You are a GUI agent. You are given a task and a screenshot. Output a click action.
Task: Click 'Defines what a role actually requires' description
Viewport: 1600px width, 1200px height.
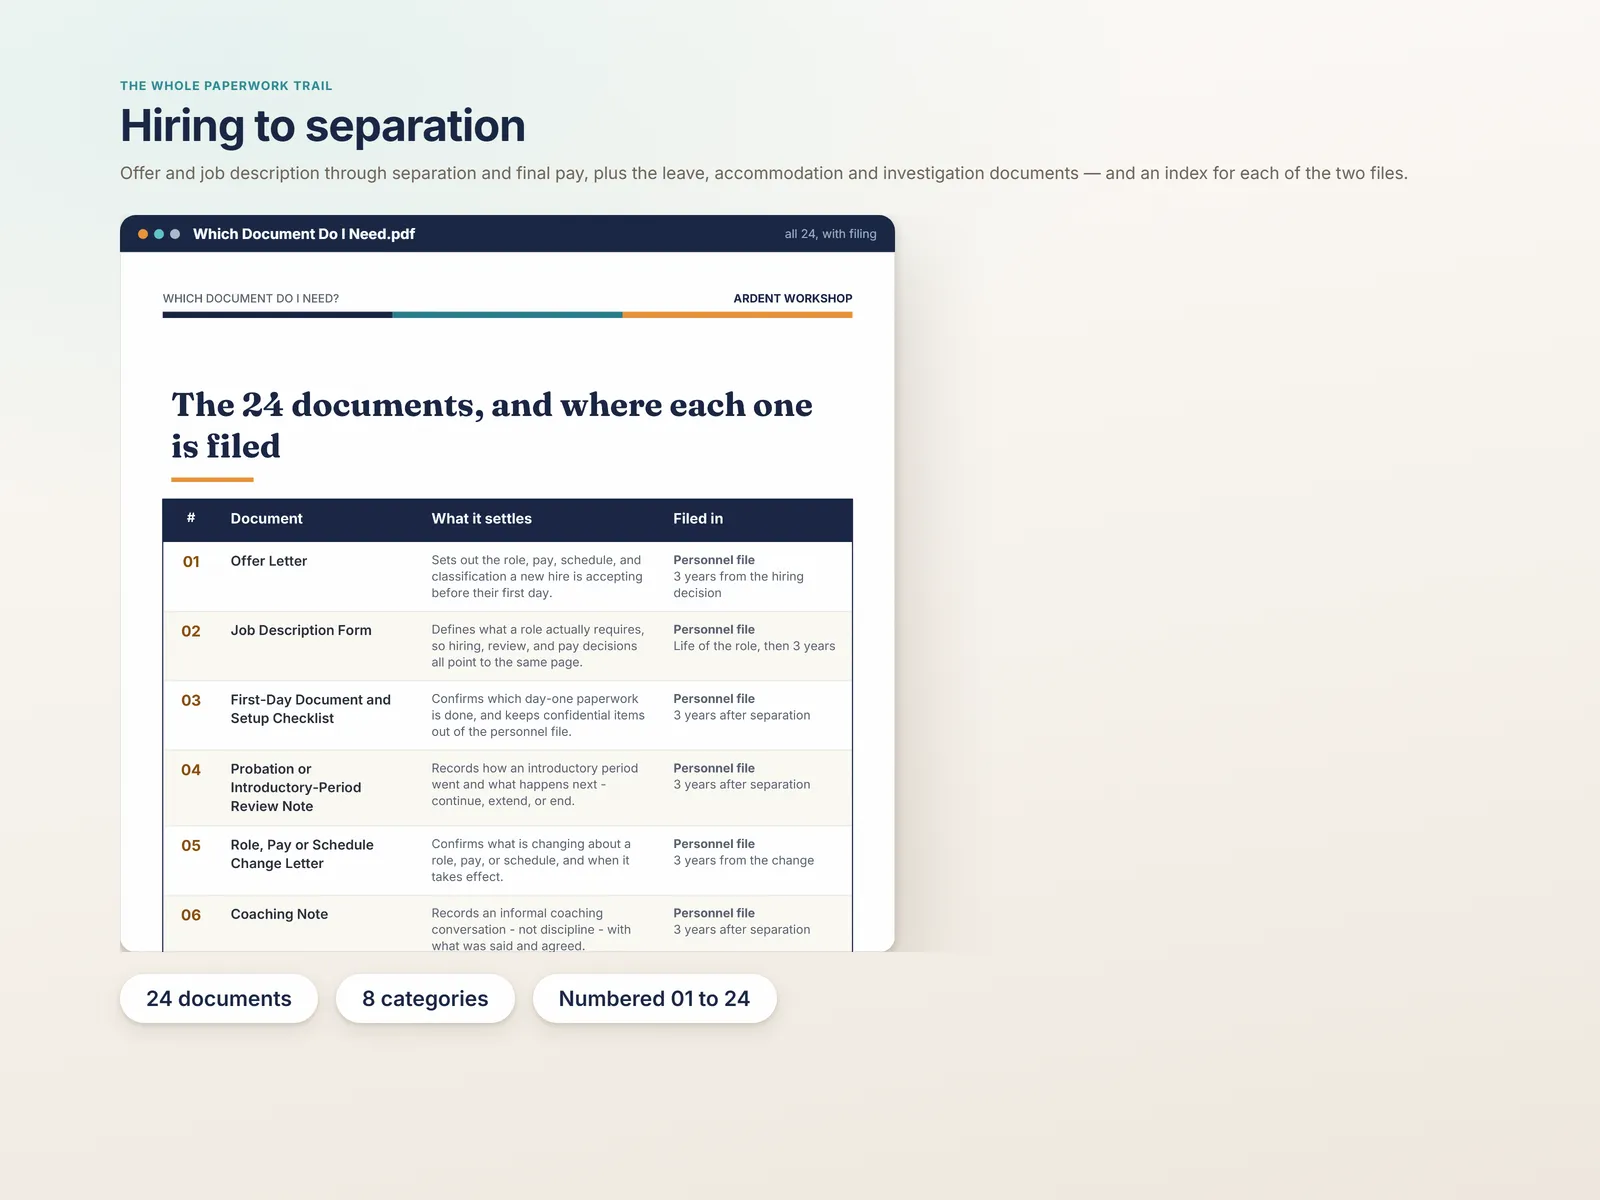coord(538,646)
